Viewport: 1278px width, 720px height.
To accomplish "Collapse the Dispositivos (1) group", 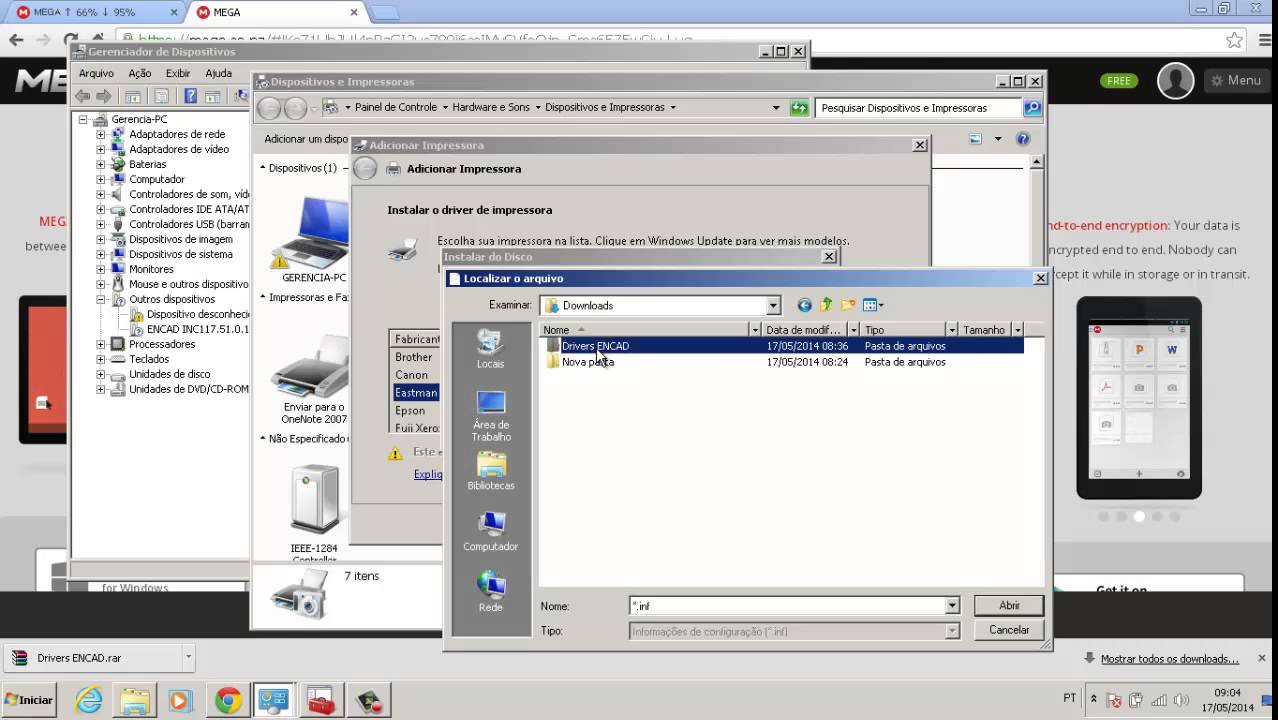I will pos(263,168).
